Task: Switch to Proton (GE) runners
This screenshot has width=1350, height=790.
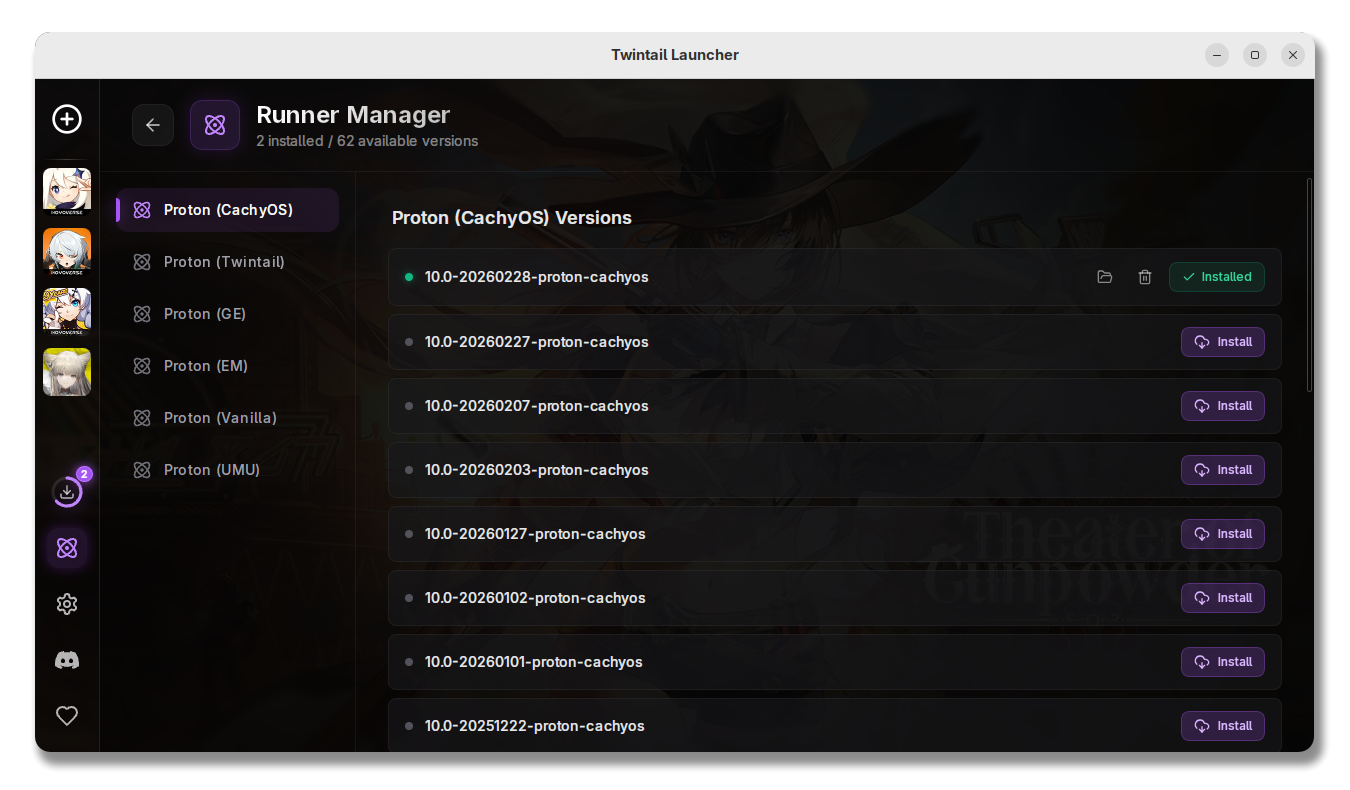Action: (227, 314)
